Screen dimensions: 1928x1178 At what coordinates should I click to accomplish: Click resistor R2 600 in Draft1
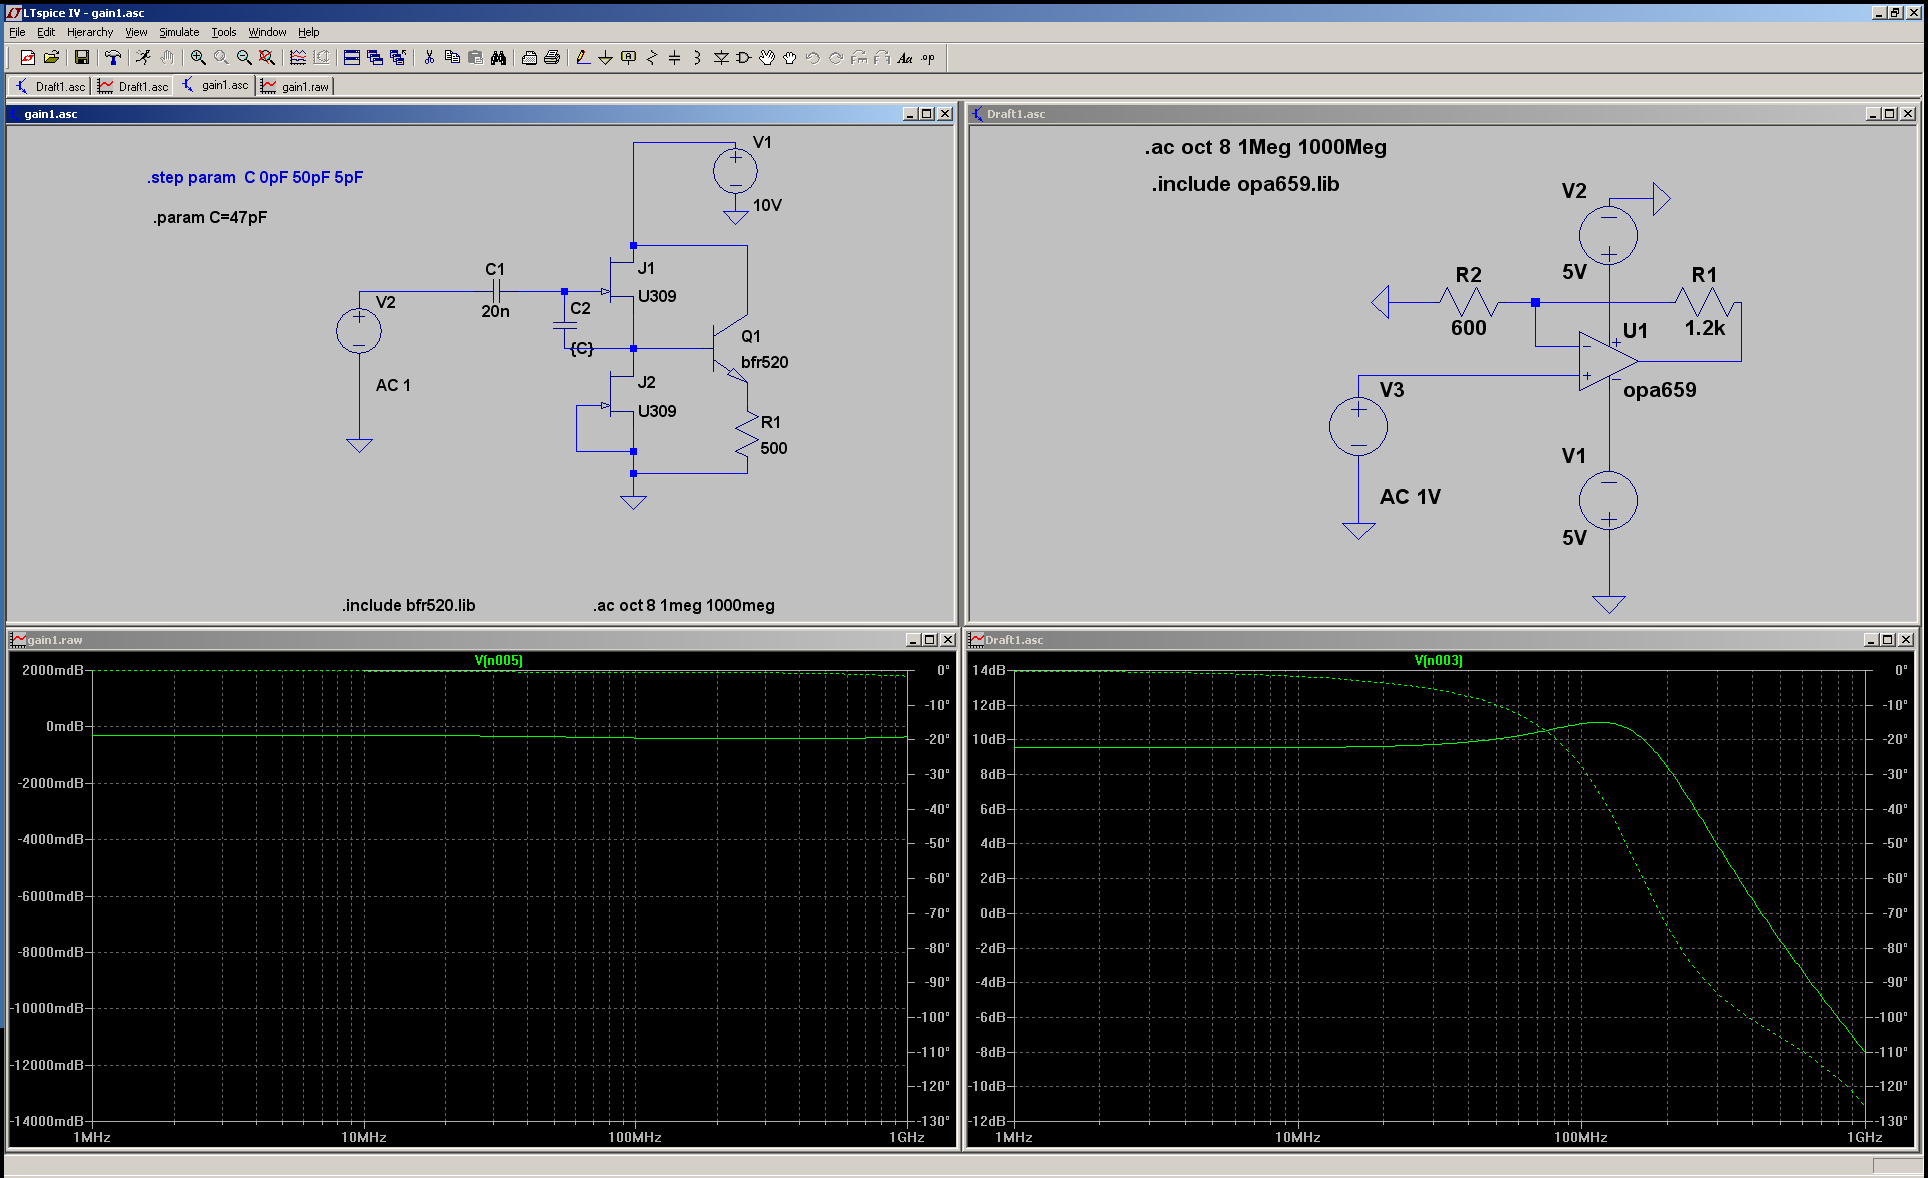1468,301
